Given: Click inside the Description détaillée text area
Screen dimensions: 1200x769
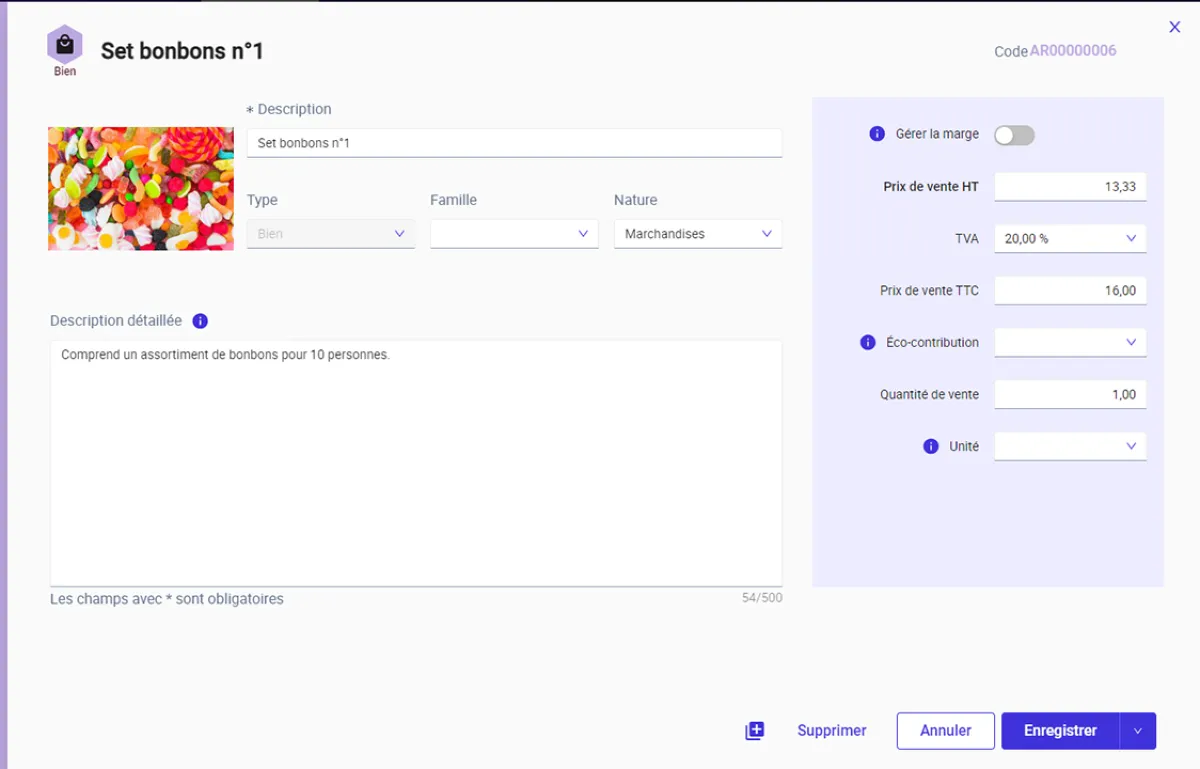Looking at the screenshot, I should tap(416, 463).
